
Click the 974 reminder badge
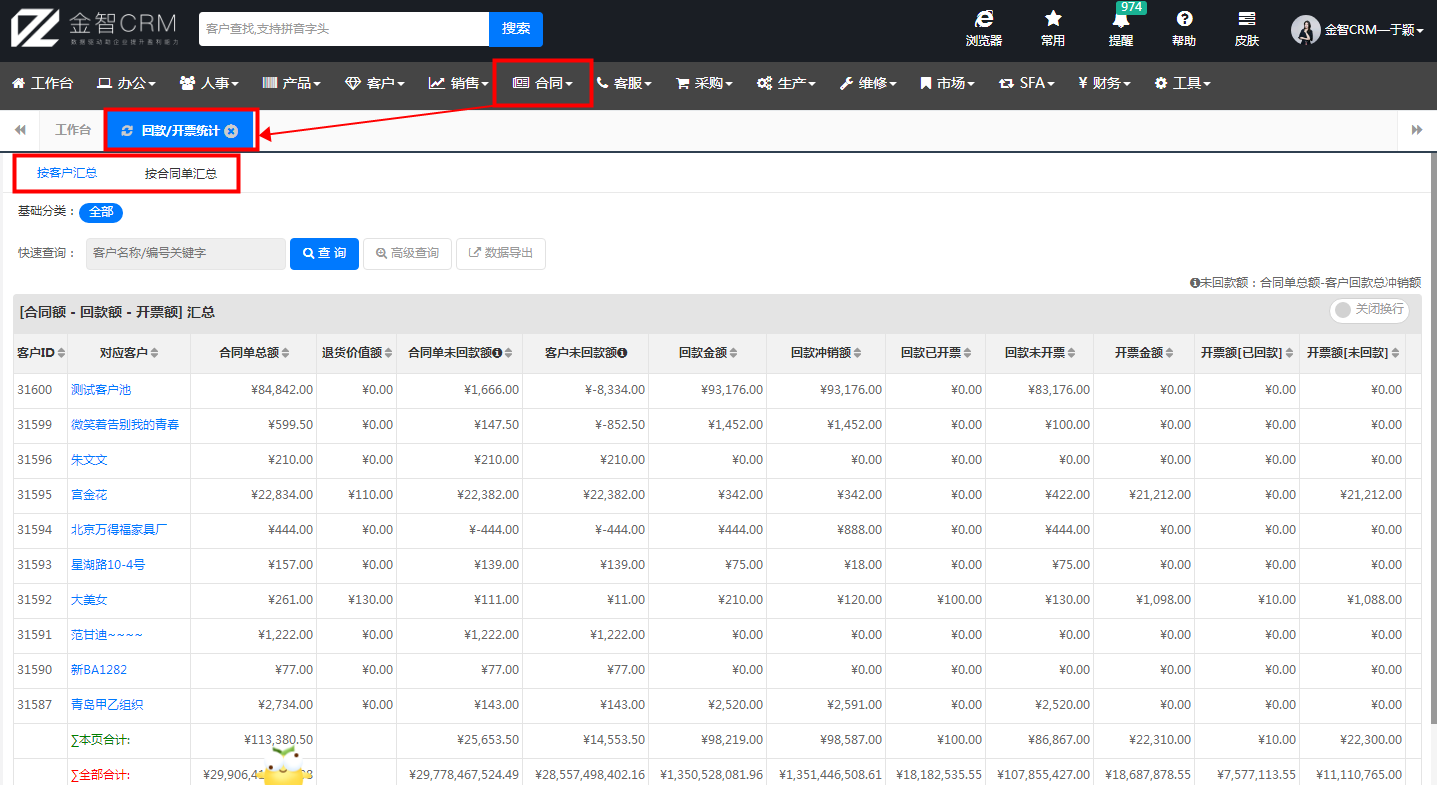point(1131,7)
